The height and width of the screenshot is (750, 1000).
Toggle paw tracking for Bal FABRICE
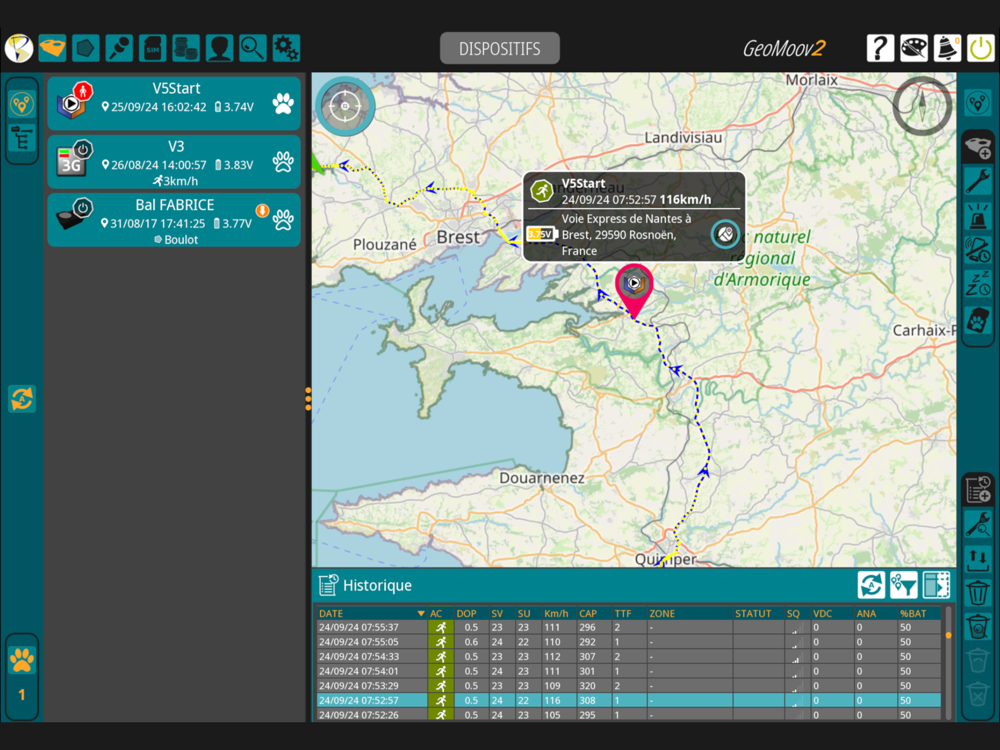[x=283, y=220]
